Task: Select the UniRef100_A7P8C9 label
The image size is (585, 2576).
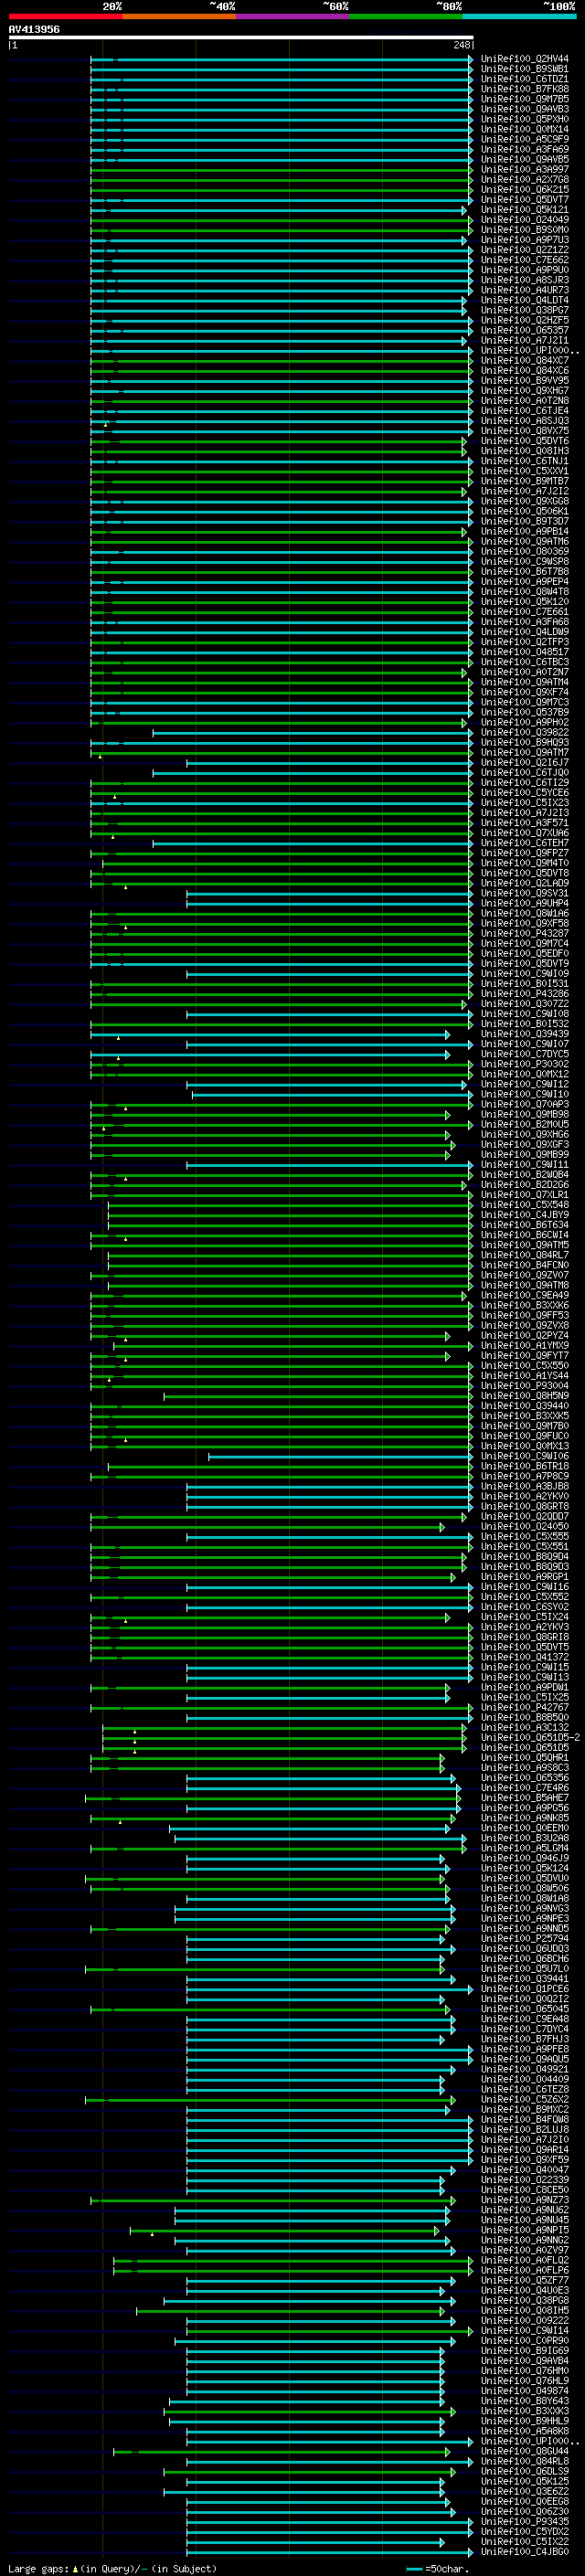Action: coord(525,1476)
